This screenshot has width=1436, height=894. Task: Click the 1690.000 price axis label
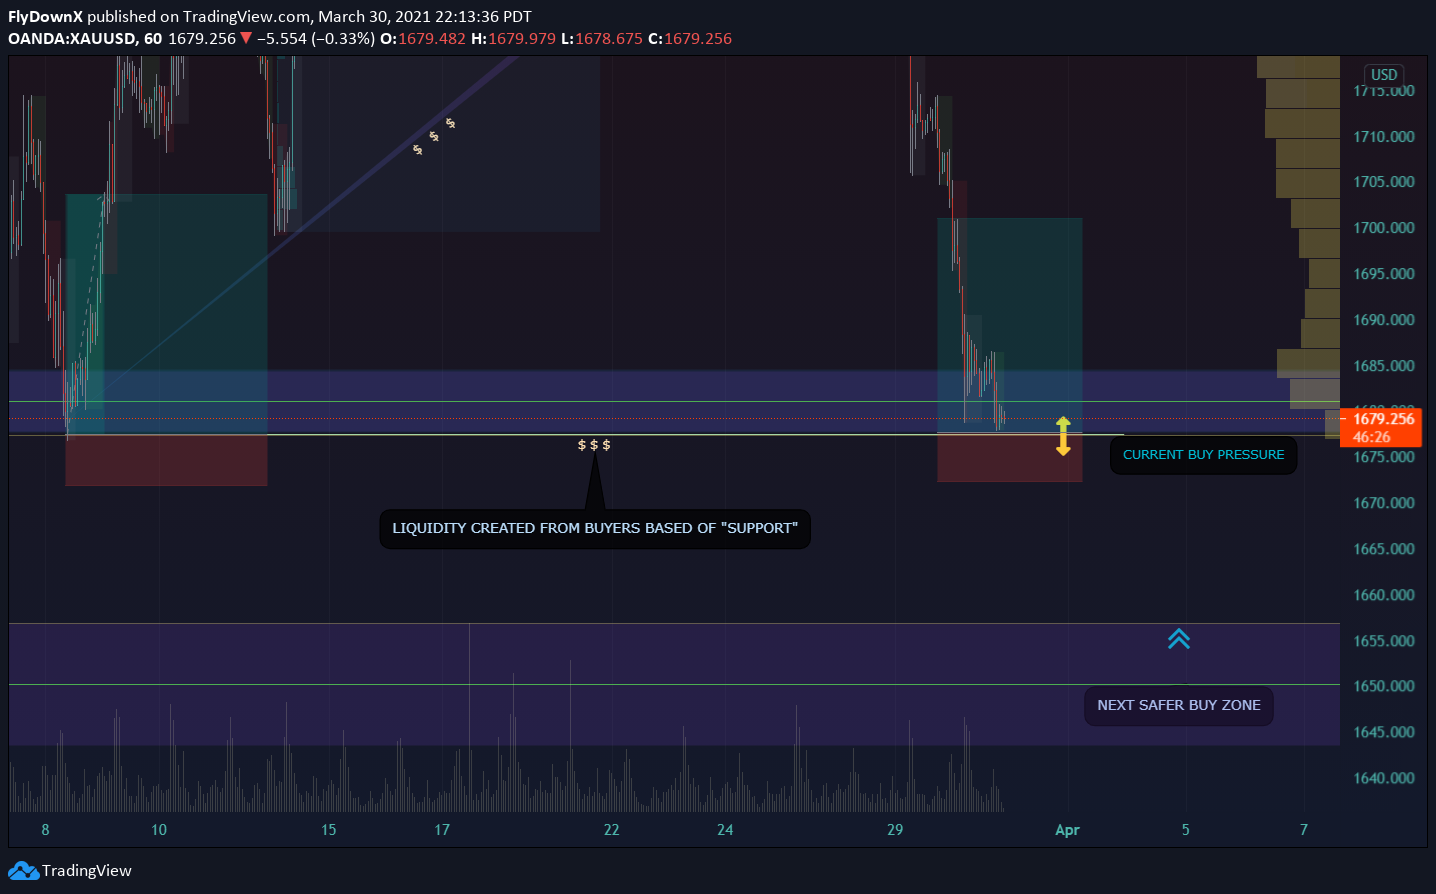[1384, 320]
